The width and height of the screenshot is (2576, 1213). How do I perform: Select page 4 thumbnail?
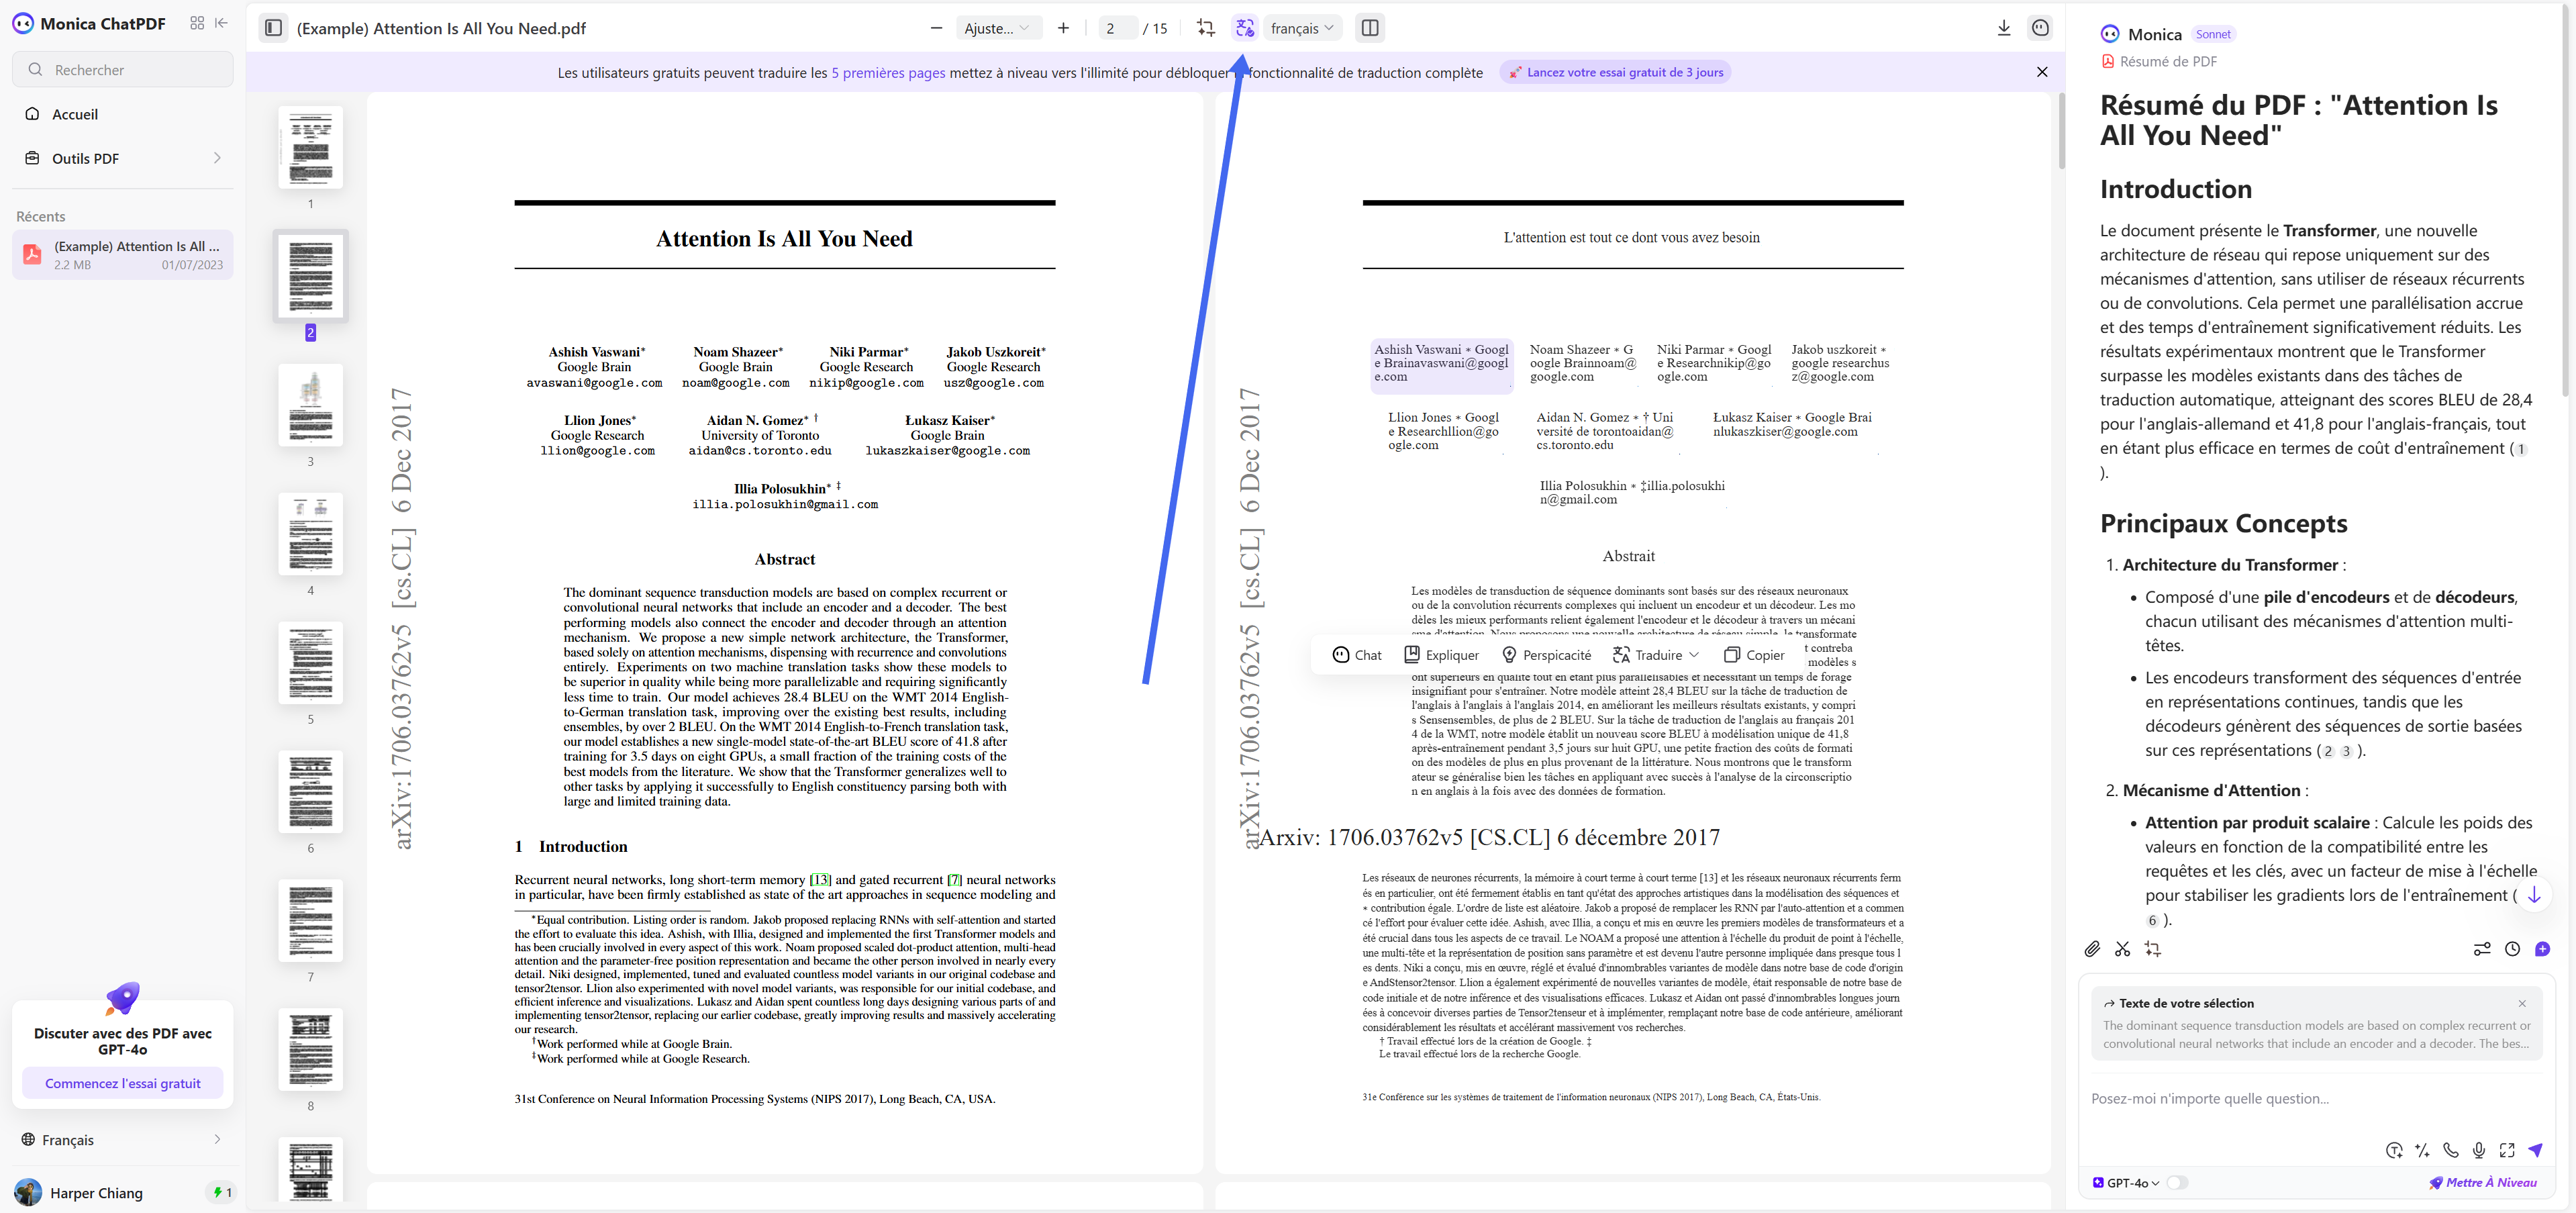[310, 534]
